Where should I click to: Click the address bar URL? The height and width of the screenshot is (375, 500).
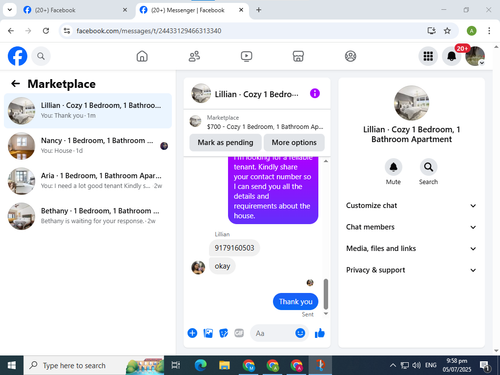tap(149, 31)
